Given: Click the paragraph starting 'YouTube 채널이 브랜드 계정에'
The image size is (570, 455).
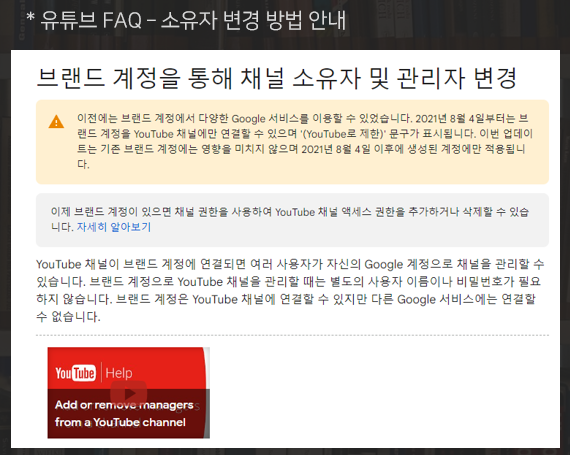Looking at the screenshot, I should (x=290, y=290).
